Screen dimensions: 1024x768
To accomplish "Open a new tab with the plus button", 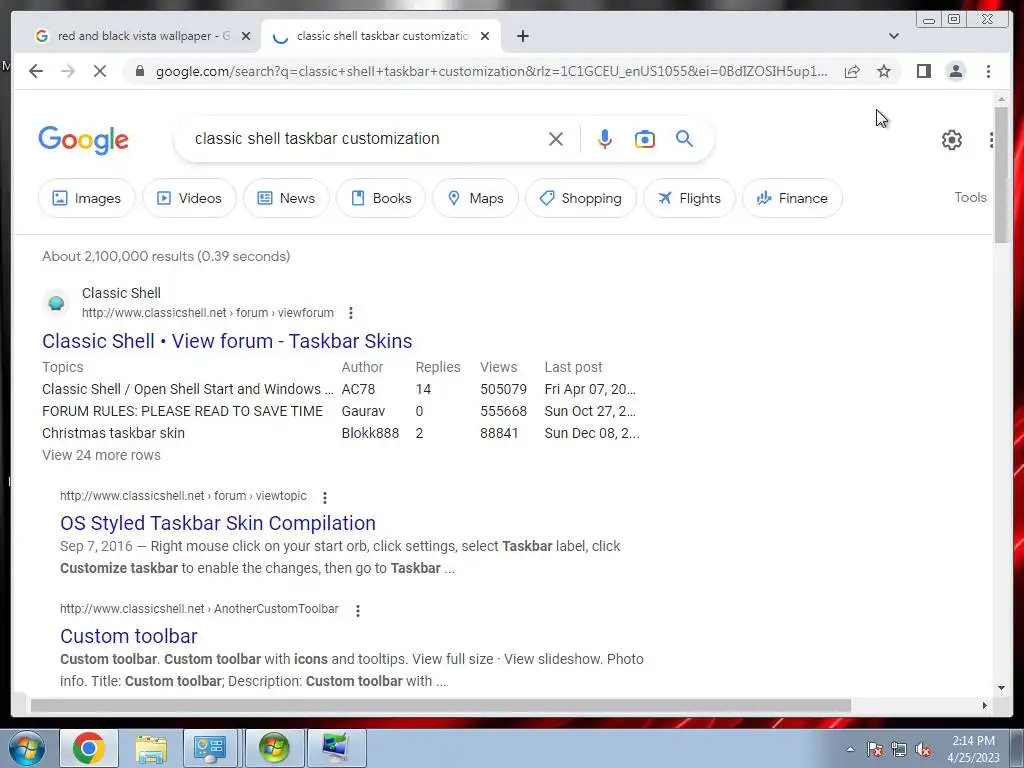I will coord(522,36).
